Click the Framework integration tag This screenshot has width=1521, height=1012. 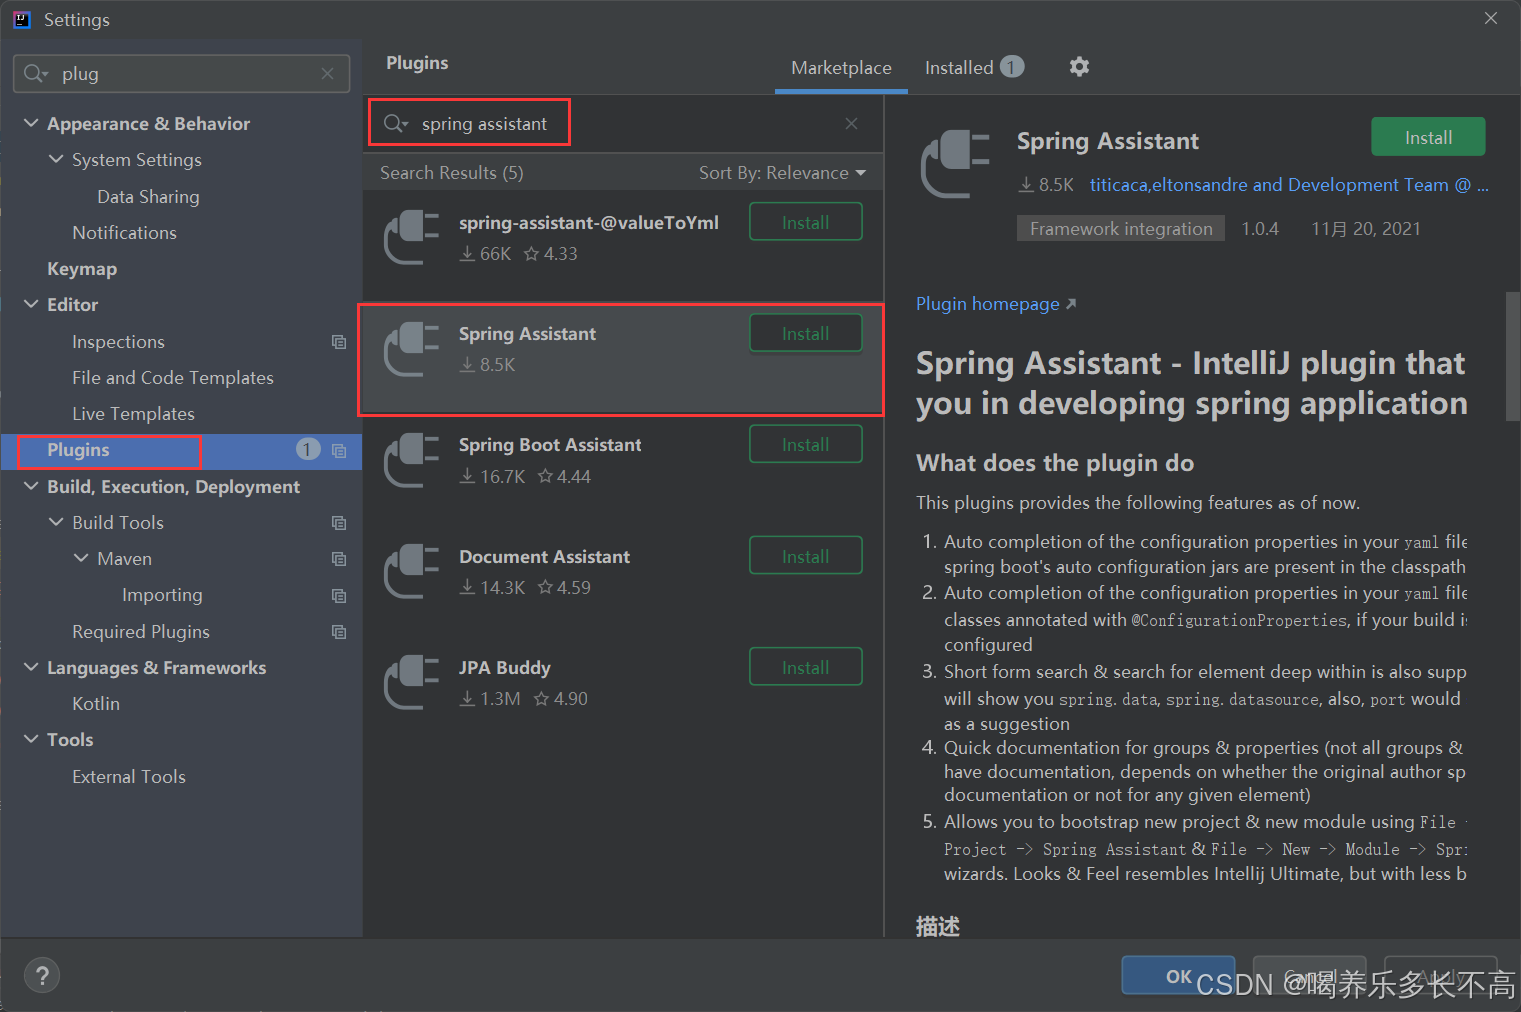(x=1121, y=229)
